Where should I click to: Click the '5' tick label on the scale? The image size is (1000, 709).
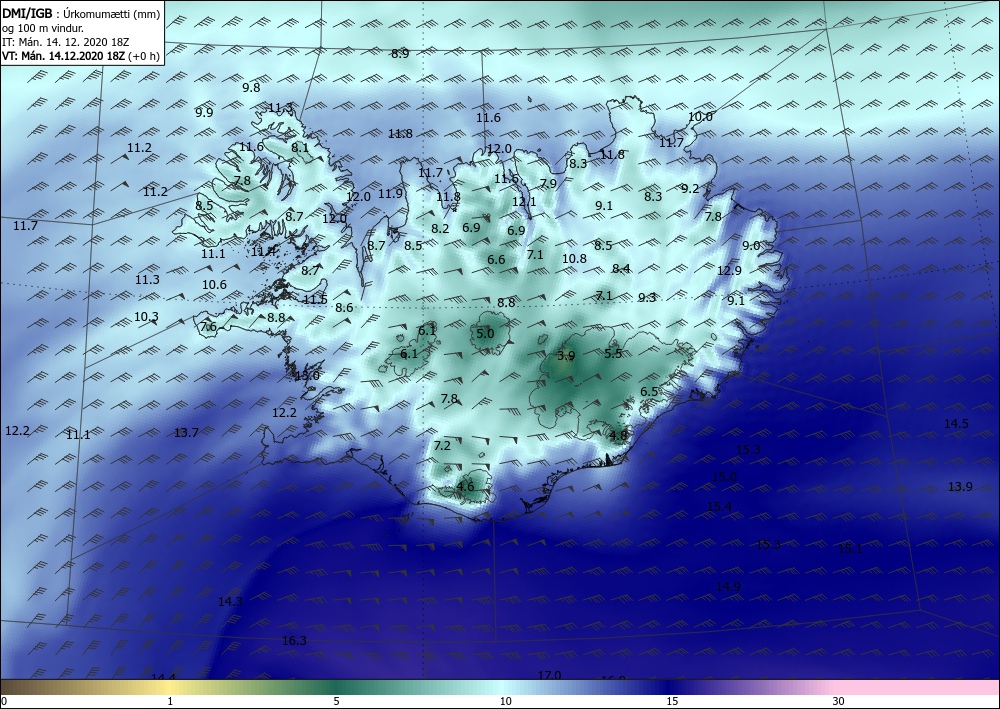336,701
